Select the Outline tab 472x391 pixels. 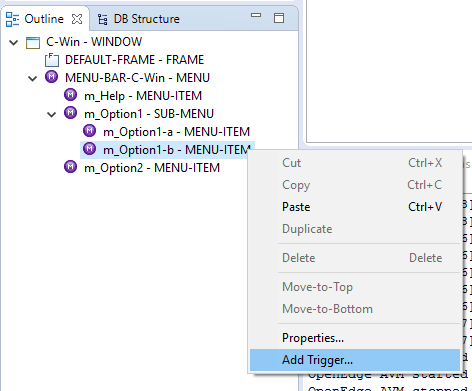click(x=44, y=19)
